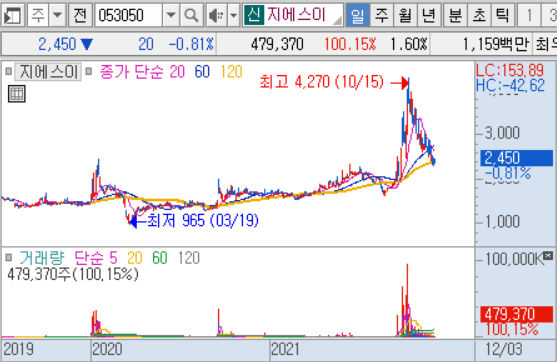The image size is (557, 362).
Task: Click the speaker sound icon
Action: pyautogui.click(x=216, y=15)
